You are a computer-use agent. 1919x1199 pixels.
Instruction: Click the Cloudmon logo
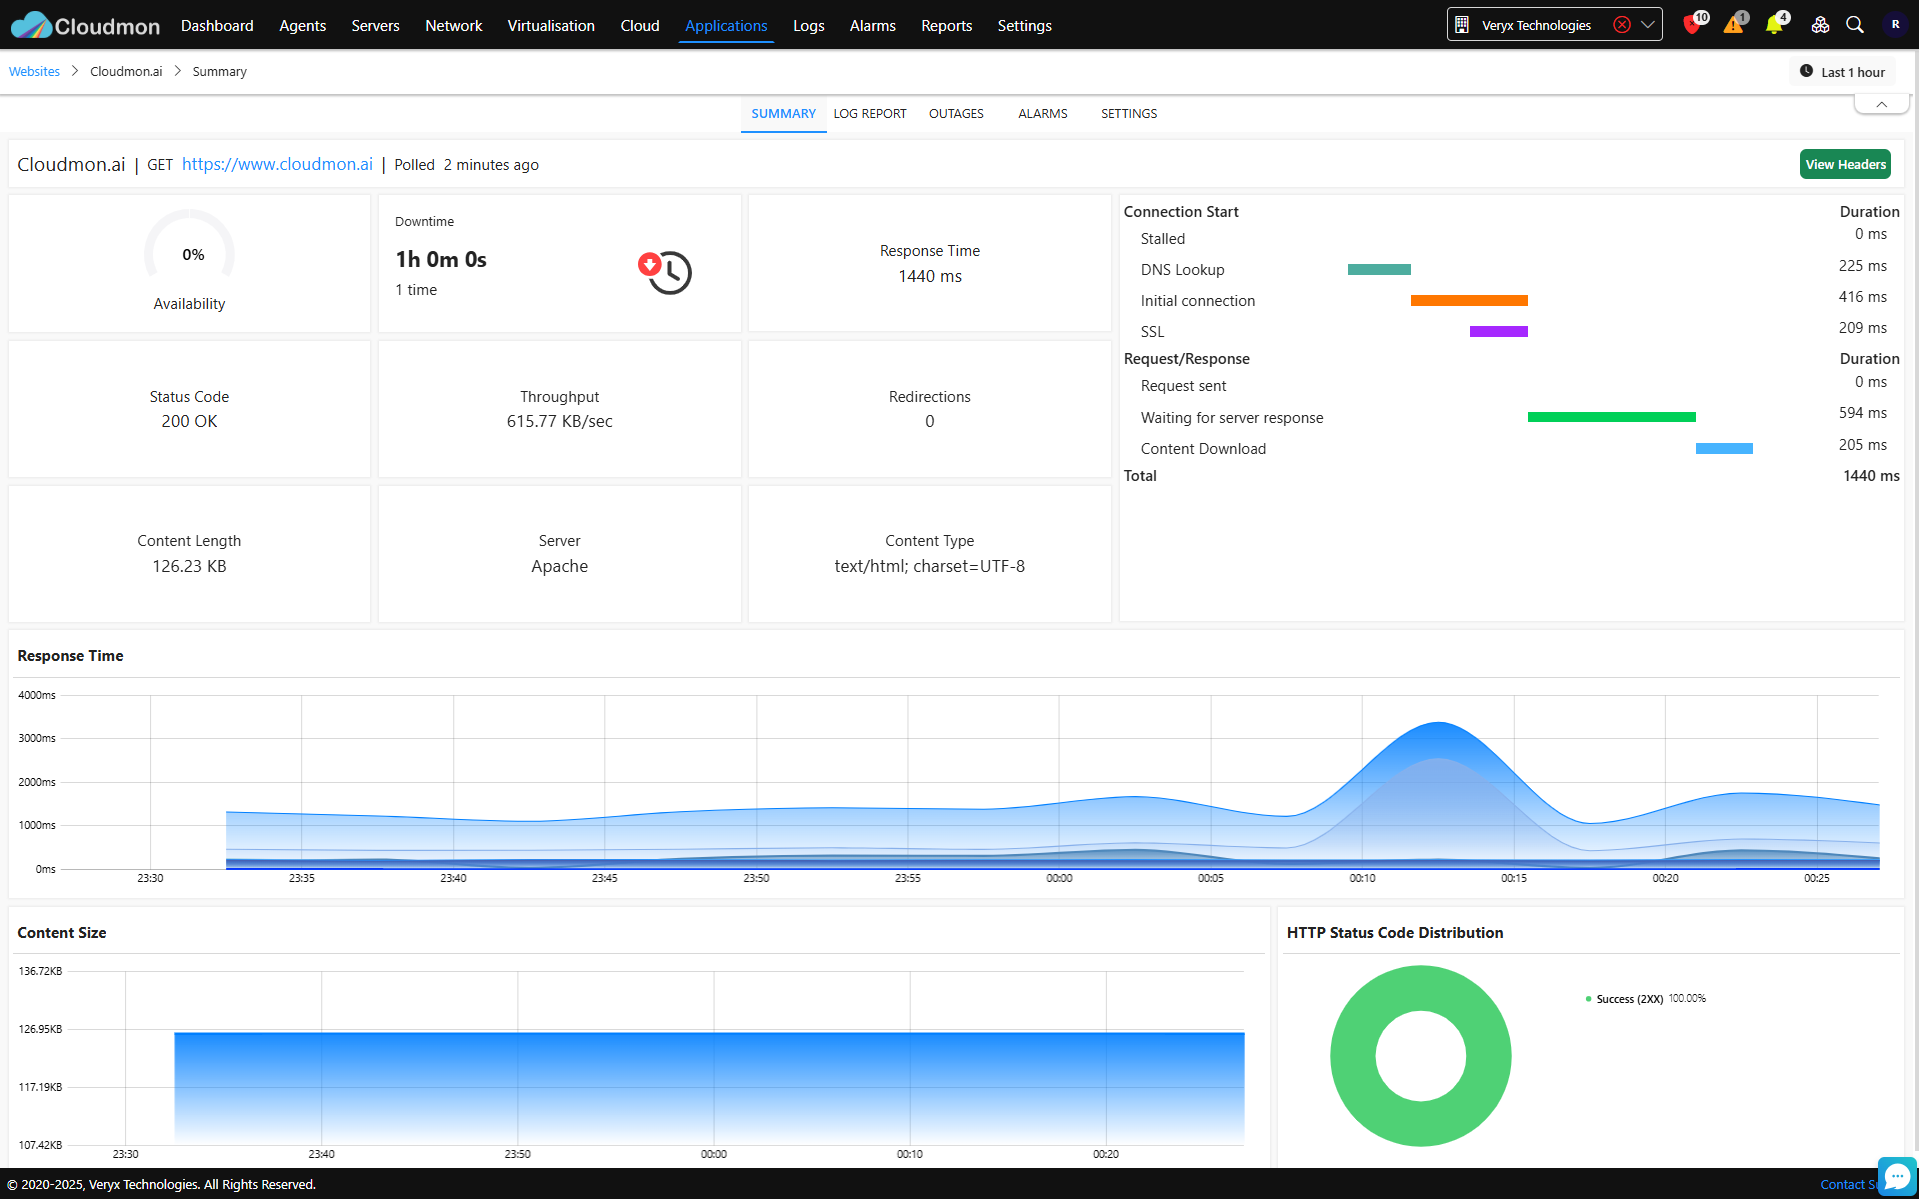[x=85, y=25]
